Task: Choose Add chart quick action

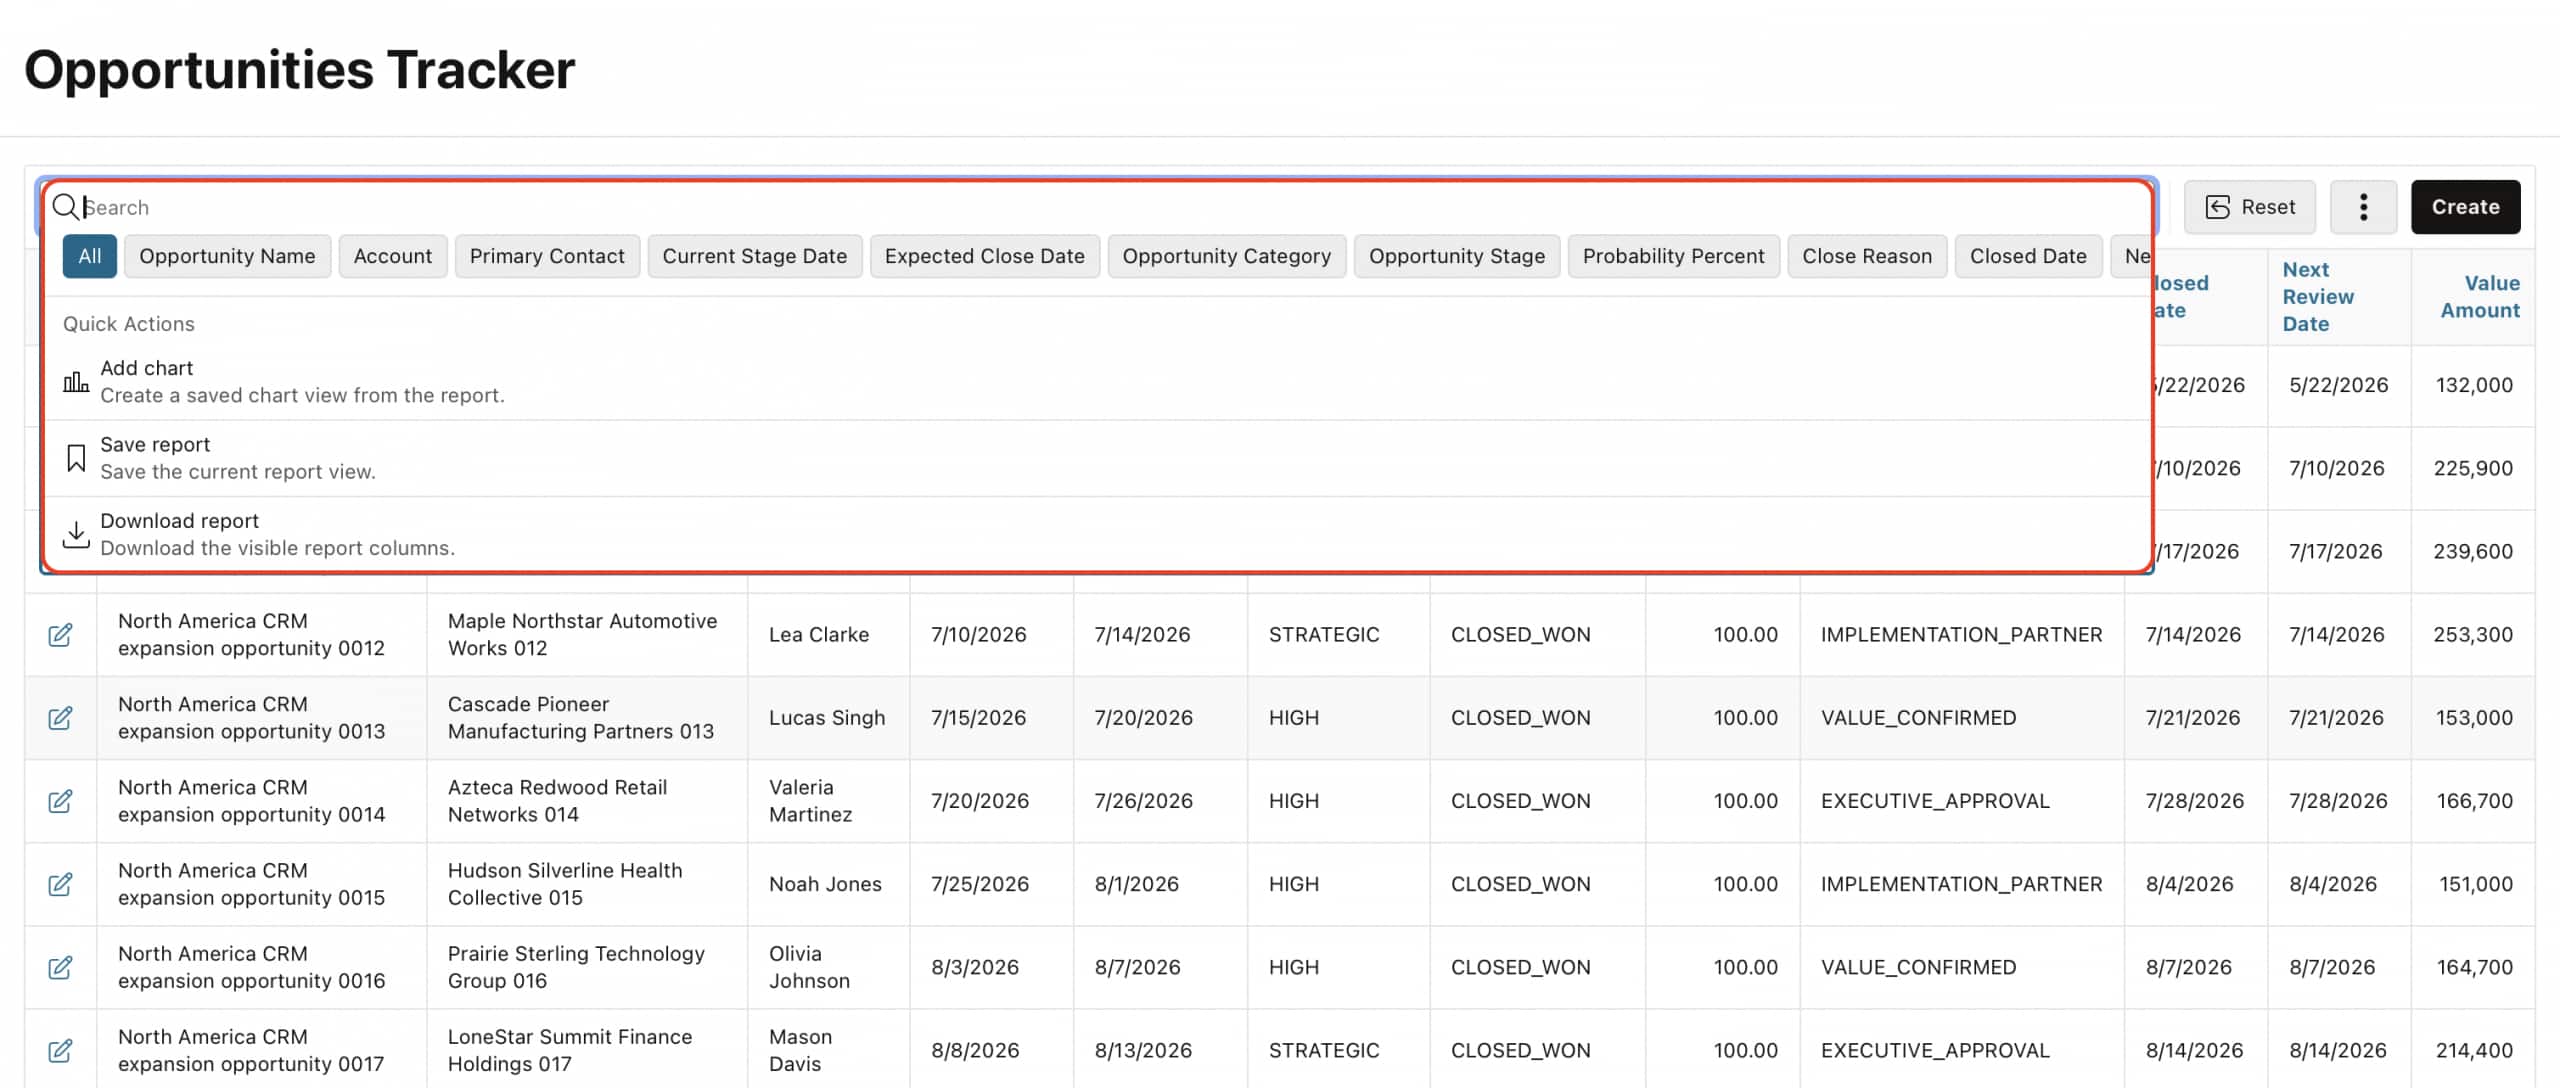Action: tap(1098, 382)
